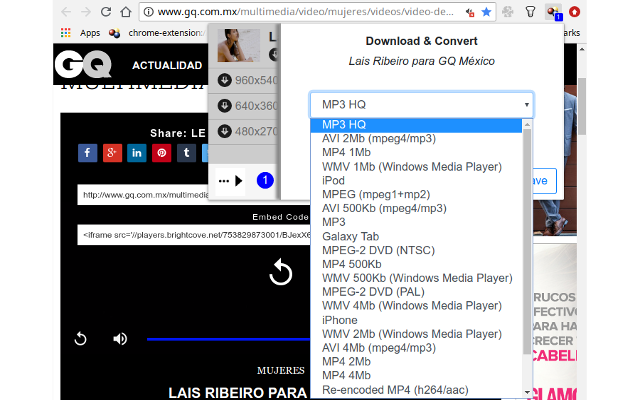
Task: Open chrome-extension bookmark in bookmarks bar
Action: [157, 33]
